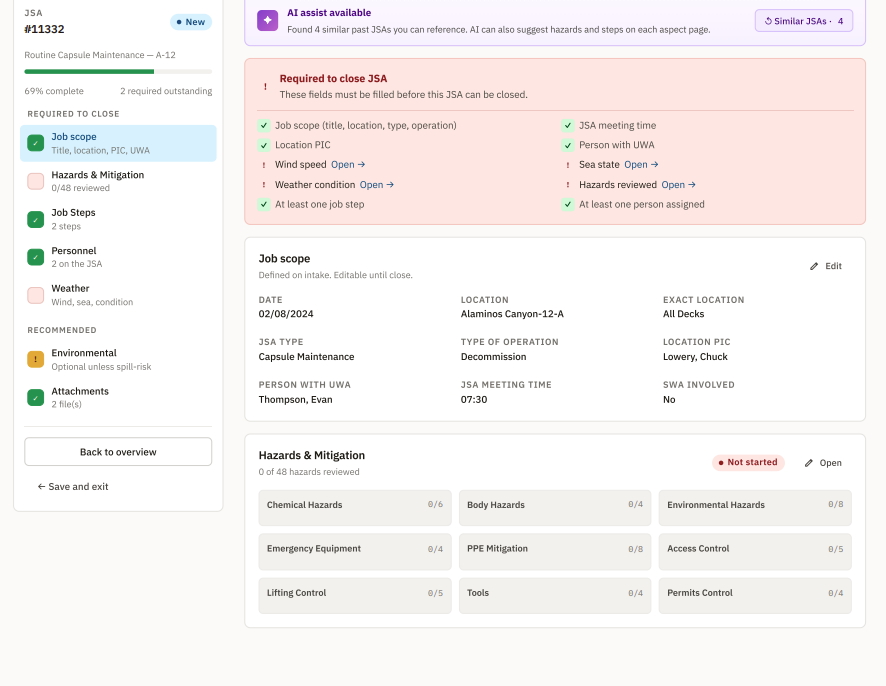Click the pencil icon next to Edit in Job scope
Image resolution: width=886 pixels, height=686 pixels.
pyautogui.click(x=814, y=266)
